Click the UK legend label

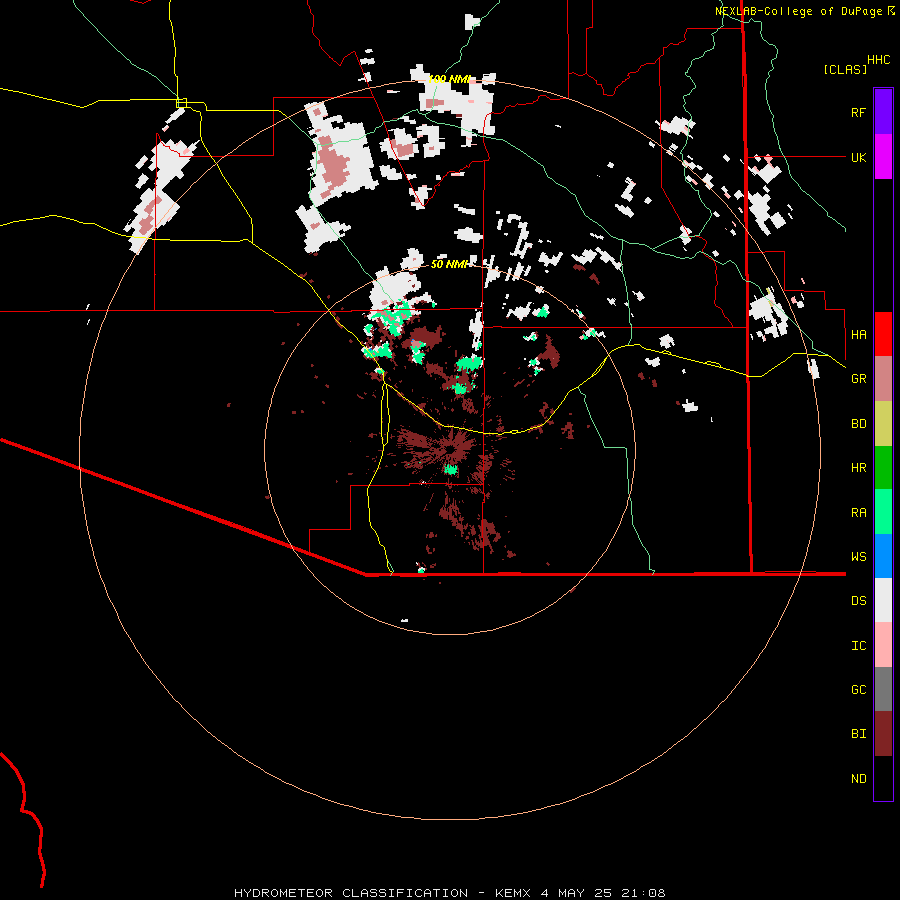858,158
